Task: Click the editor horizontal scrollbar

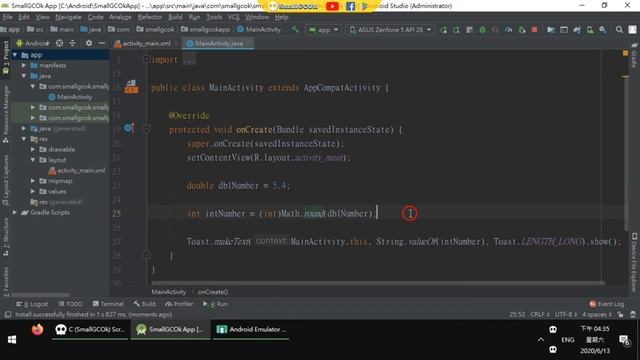Action: tap(378, 282)
